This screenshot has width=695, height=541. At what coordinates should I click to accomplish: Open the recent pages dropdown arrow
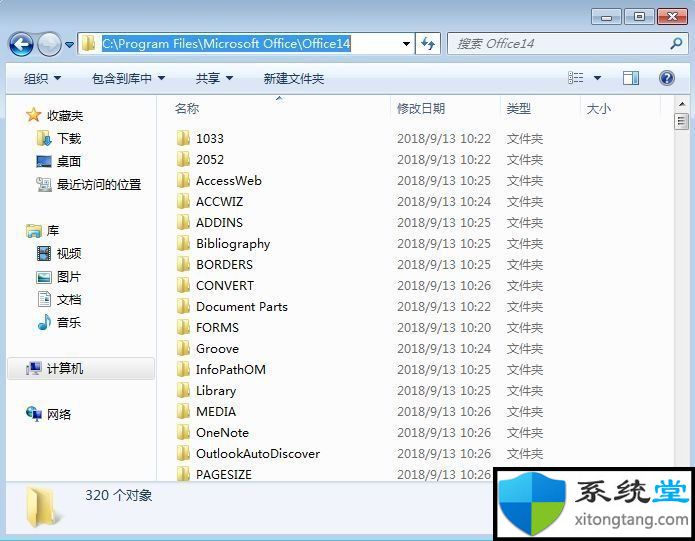coord(69,44)
